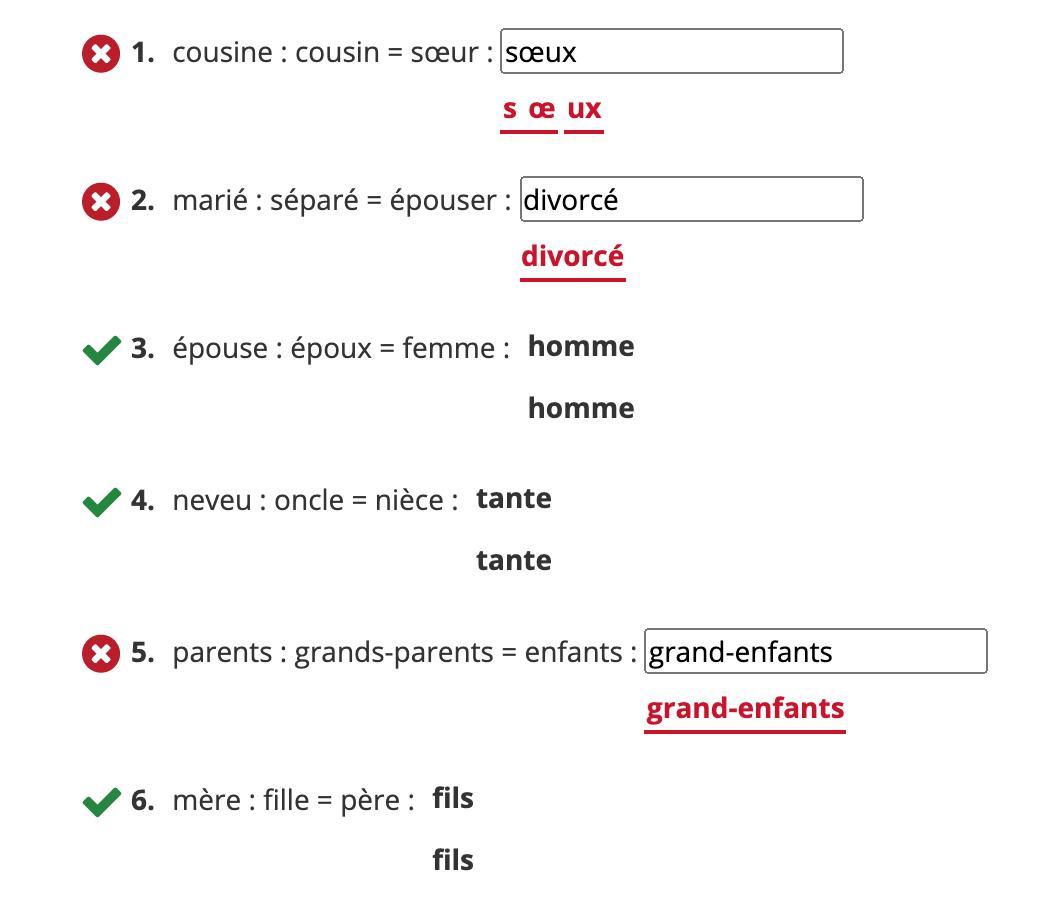Click the green checkmark for question 3
The width and height of the screenshot is (1042, 922).
102,350
